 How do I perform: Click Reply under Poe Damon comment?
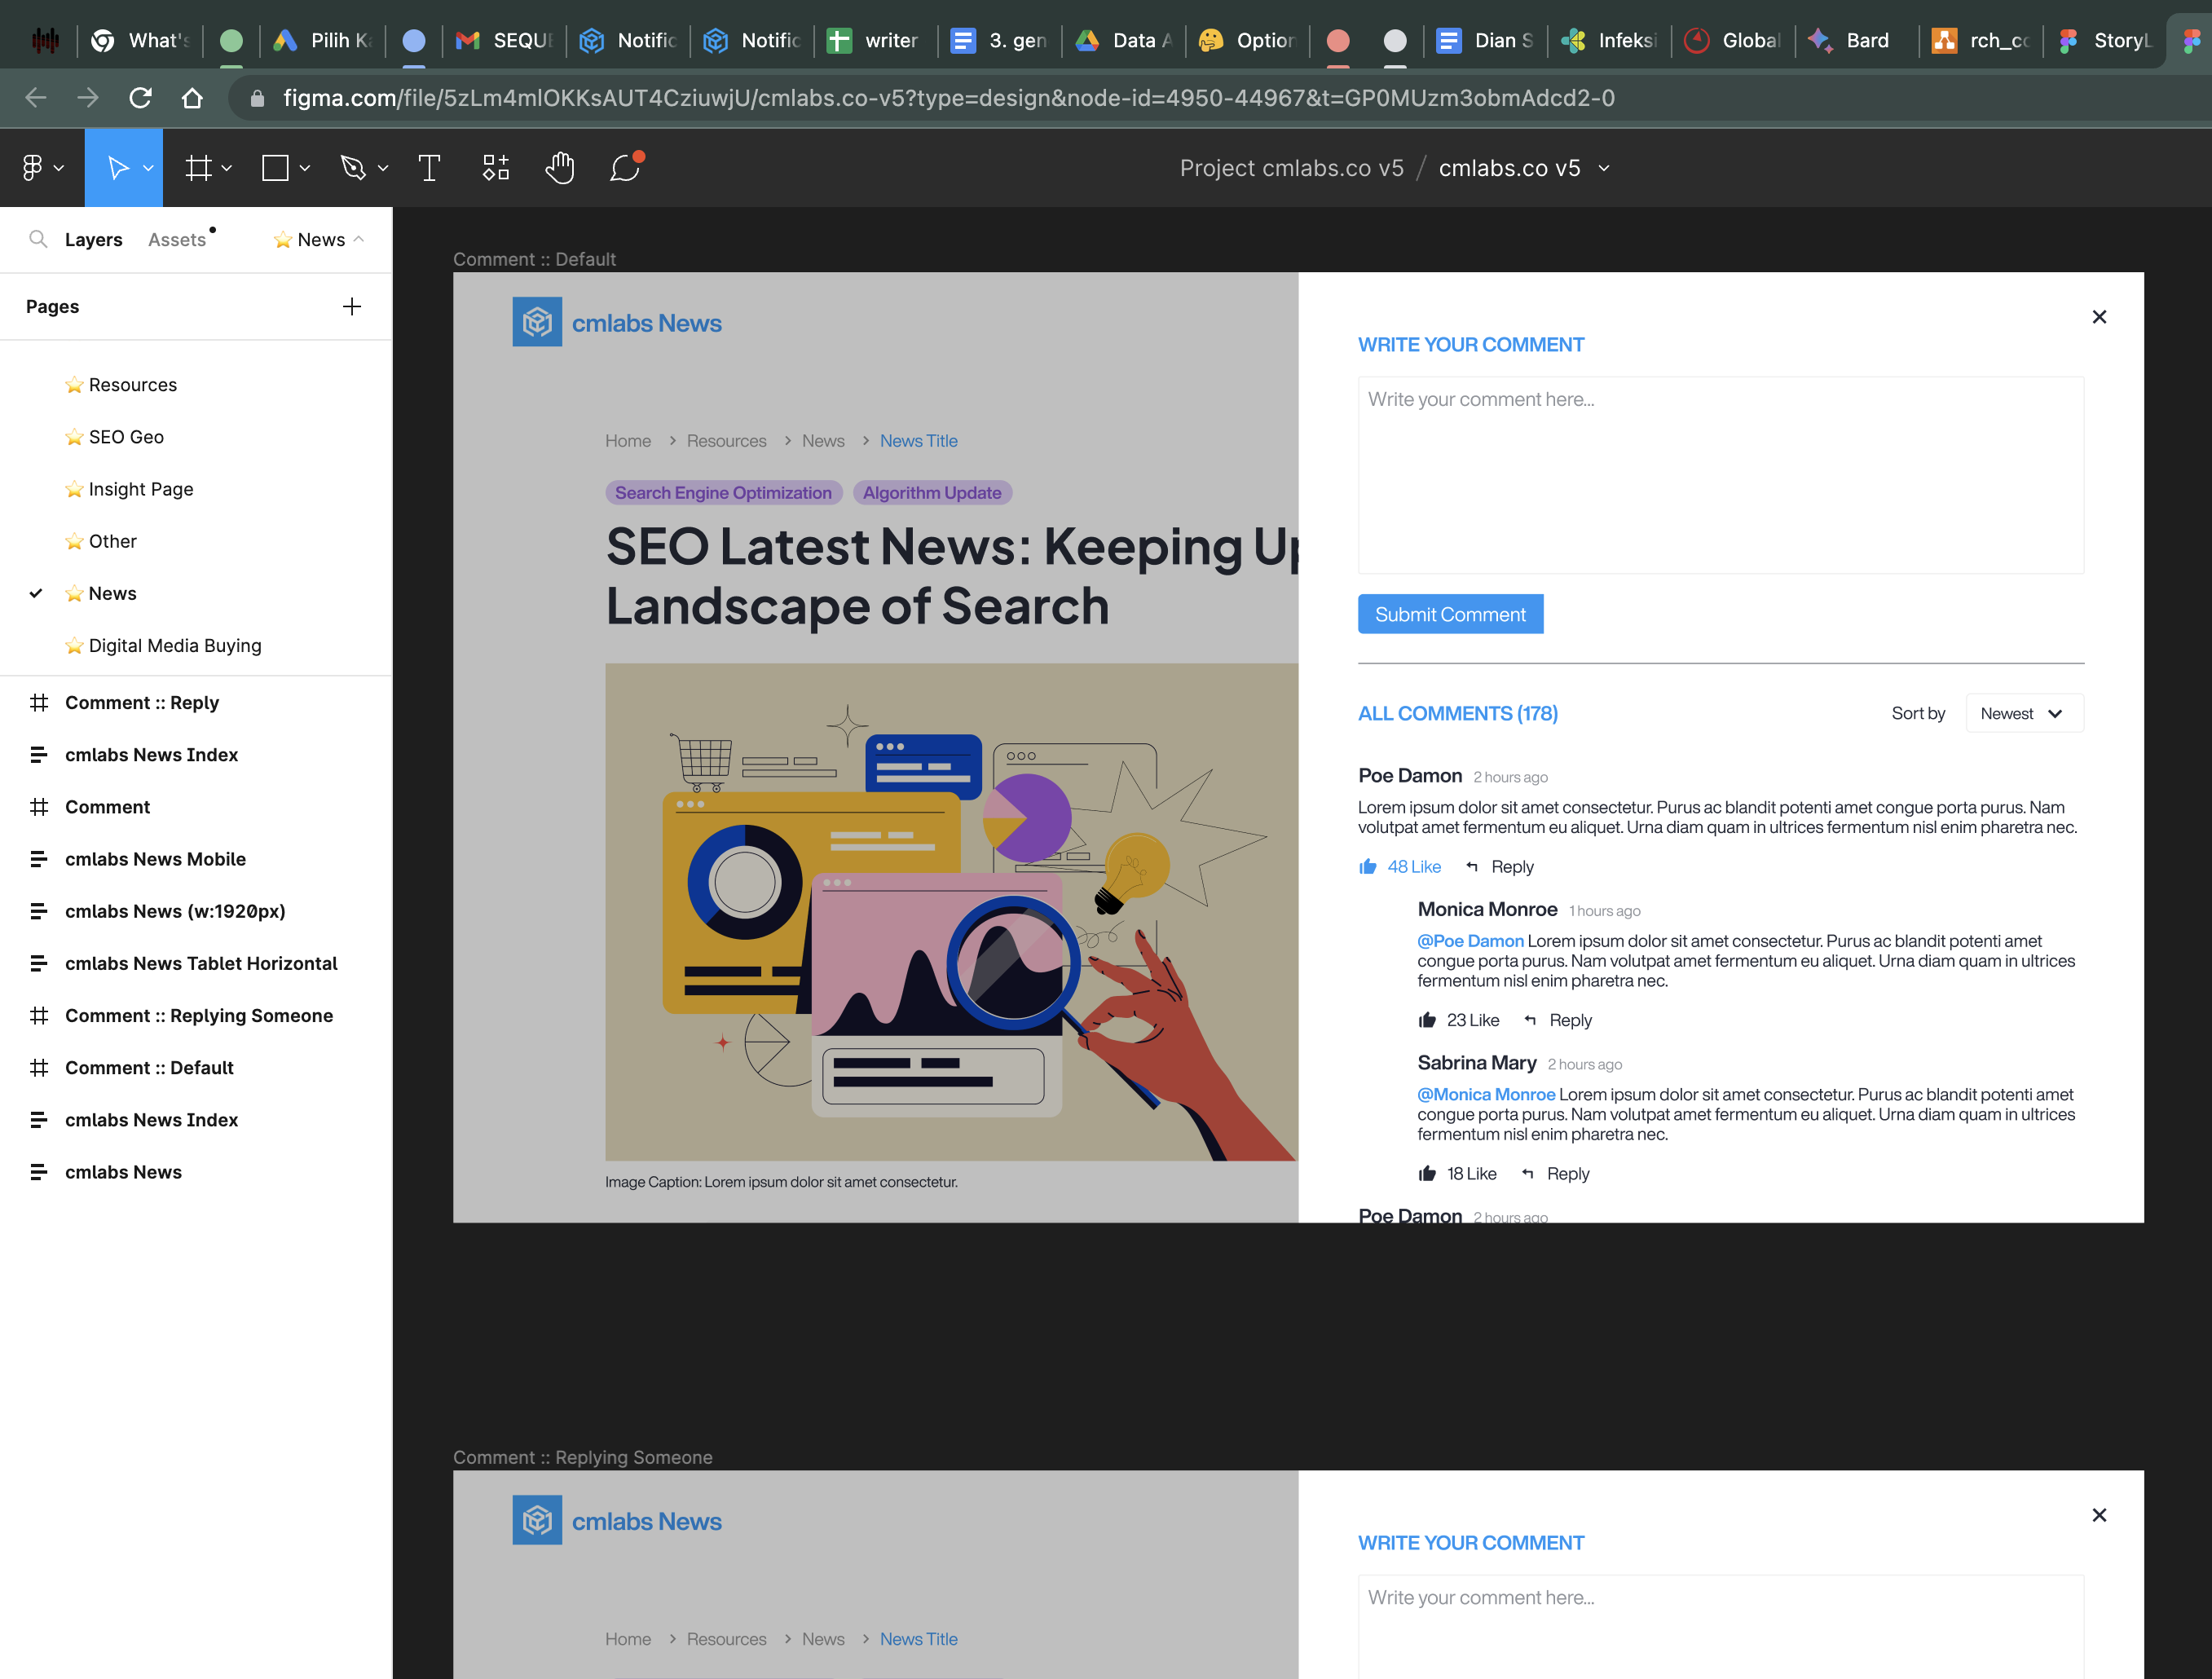(x=1511, y=867)
